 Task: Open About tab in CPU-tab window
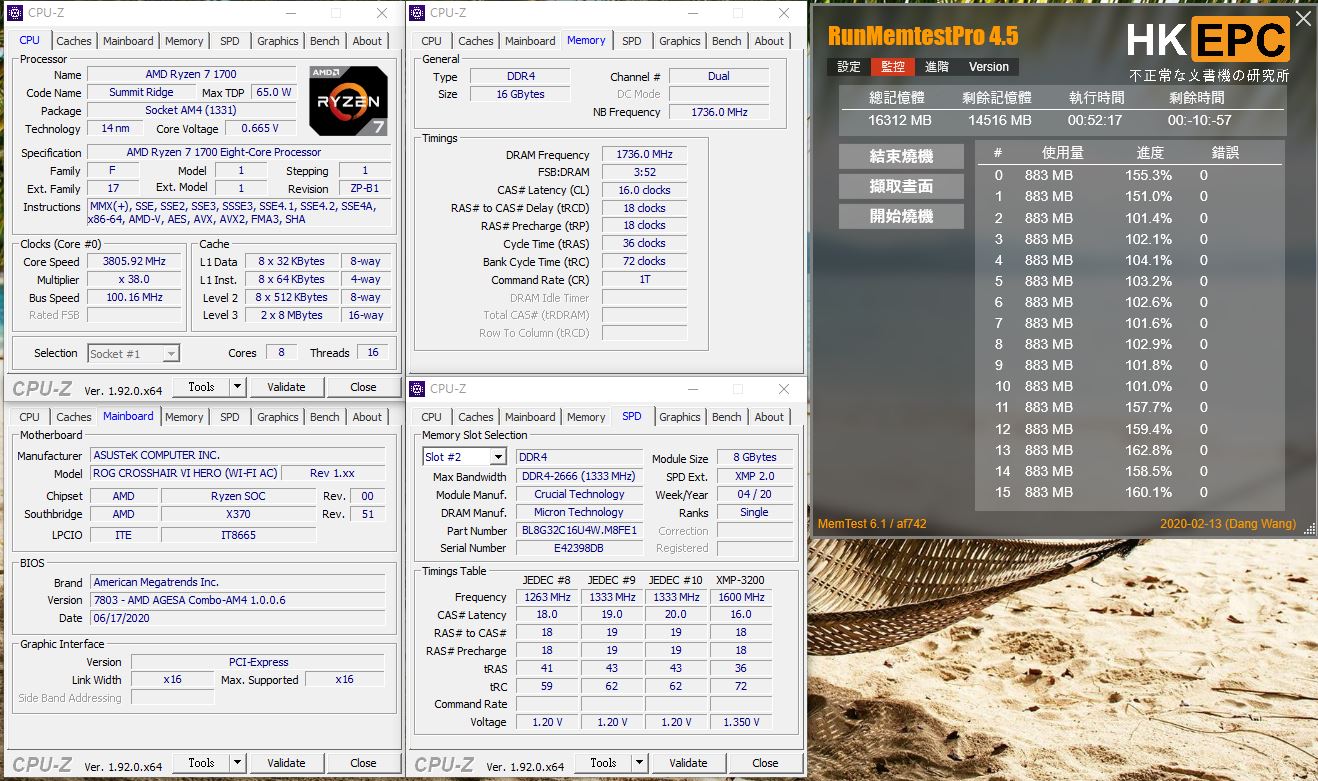click(x=367, y=41)
